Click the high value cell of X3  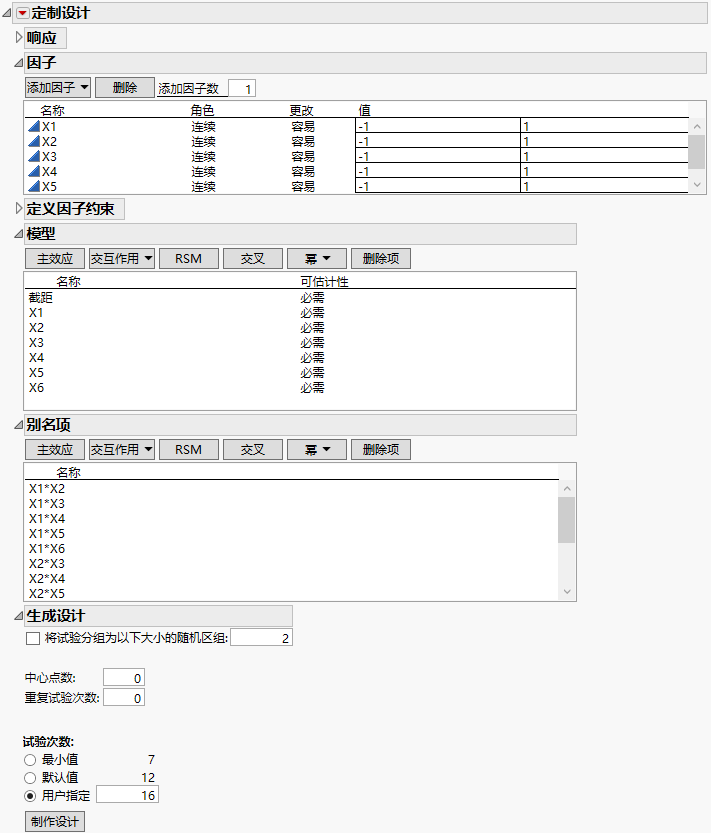tap(605, 156)
